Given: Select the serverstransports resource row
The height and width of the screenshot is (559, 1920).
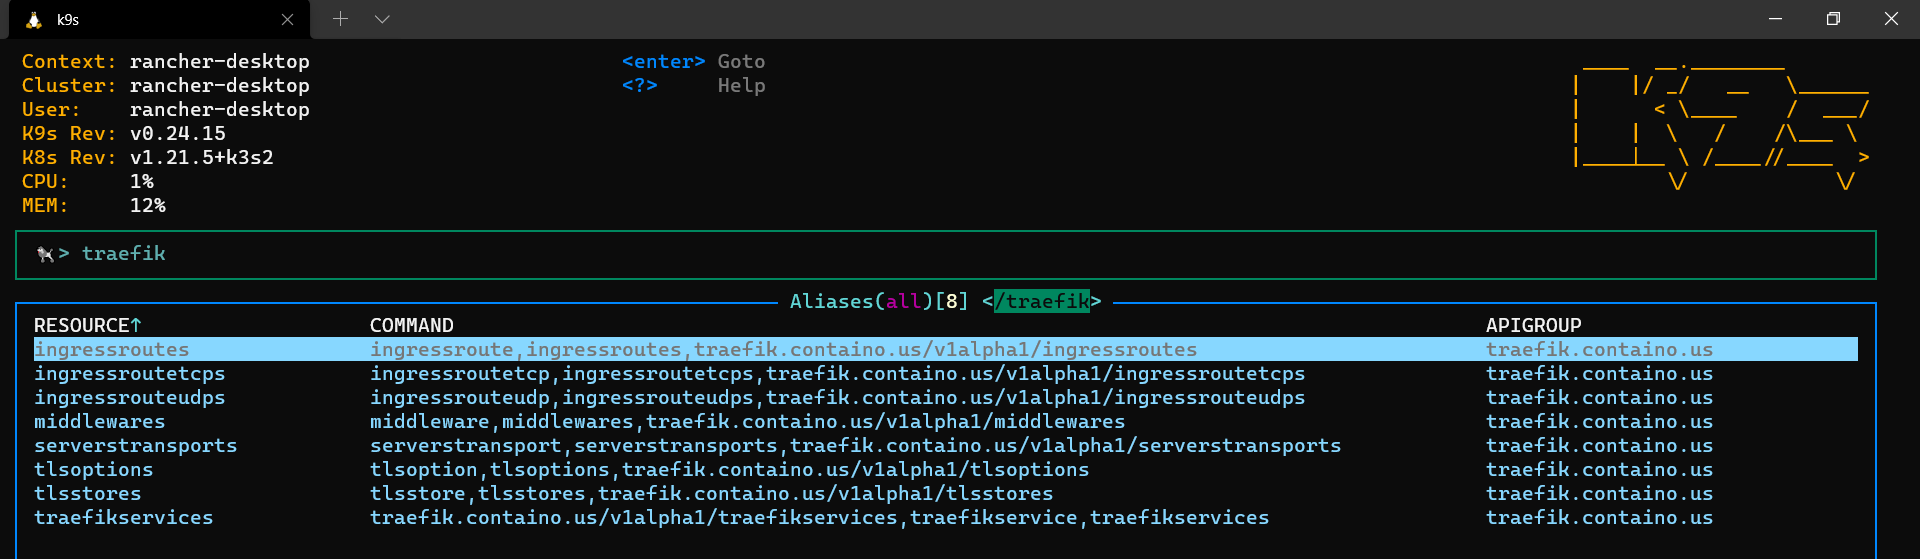Looking at the screenshot, I should (945, 445).
